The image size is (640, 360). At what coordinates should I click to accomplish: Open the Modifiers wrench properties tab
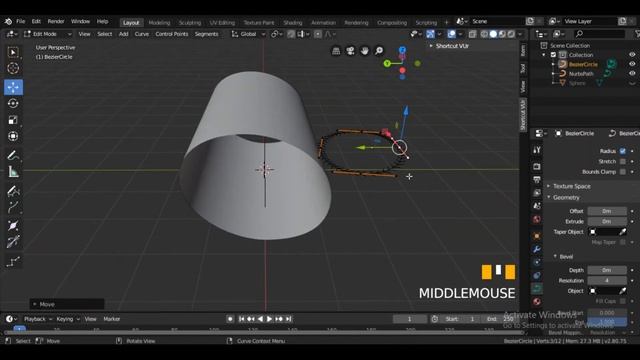(537, 249)
